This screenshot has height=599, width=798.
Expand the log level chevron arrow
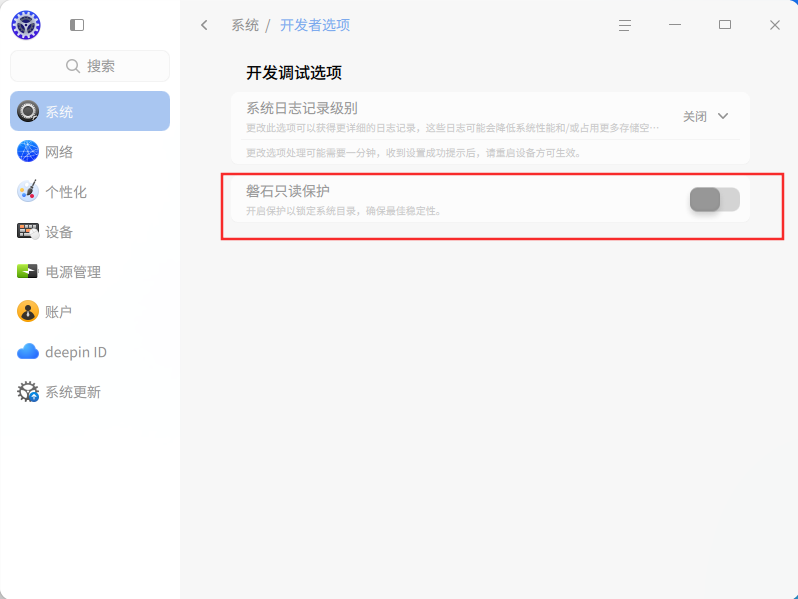click(723, 116)
